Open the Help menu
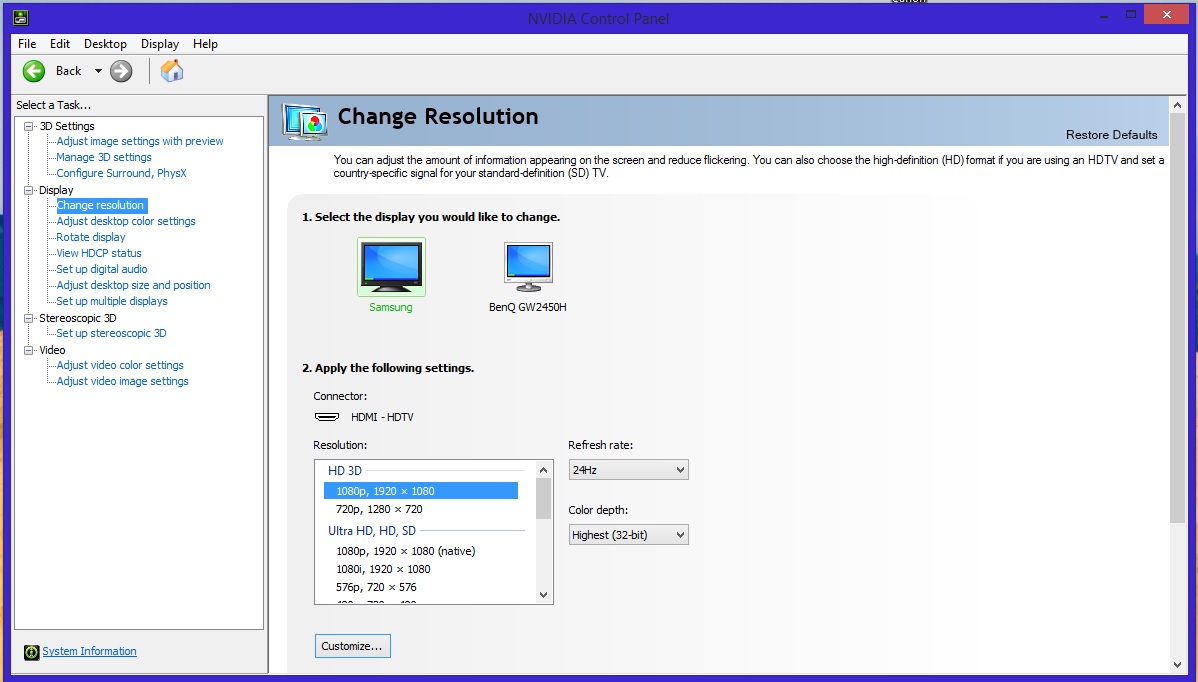 pyautogui.click(x=205, y=44)
